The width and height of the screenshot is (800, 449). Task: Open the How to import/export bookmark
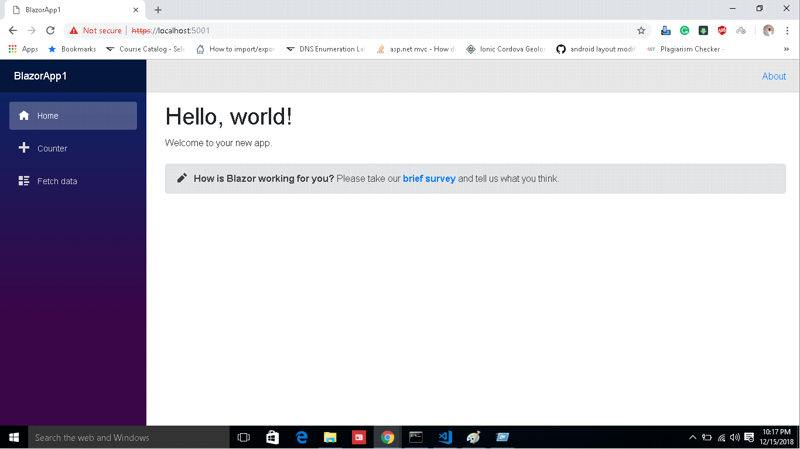point(236,49)
